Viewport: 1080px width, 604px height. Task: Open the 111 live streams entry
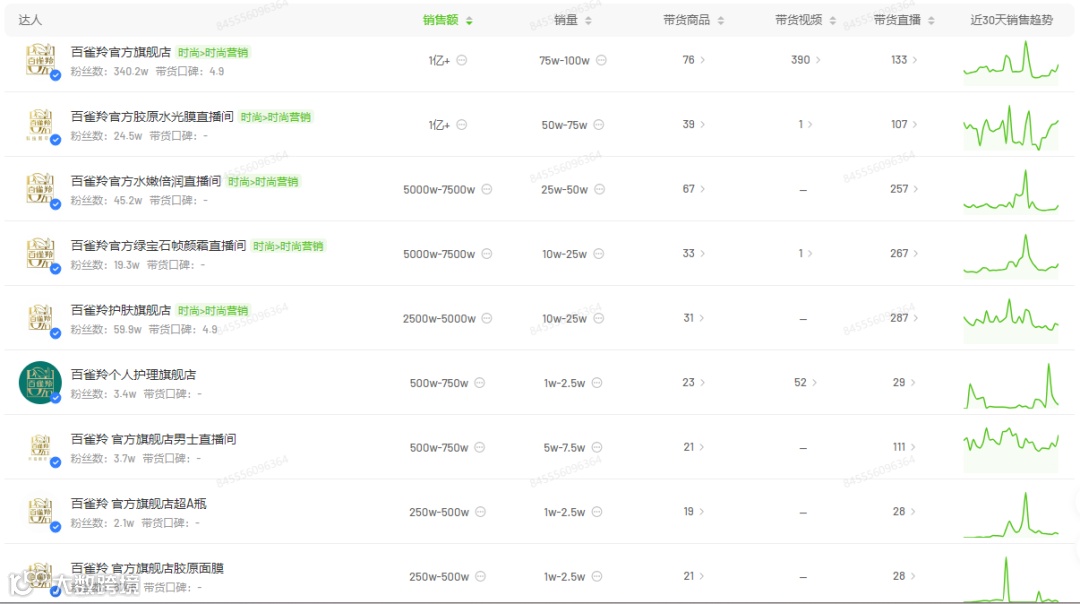pyautogui.click(x=904, y=447)
